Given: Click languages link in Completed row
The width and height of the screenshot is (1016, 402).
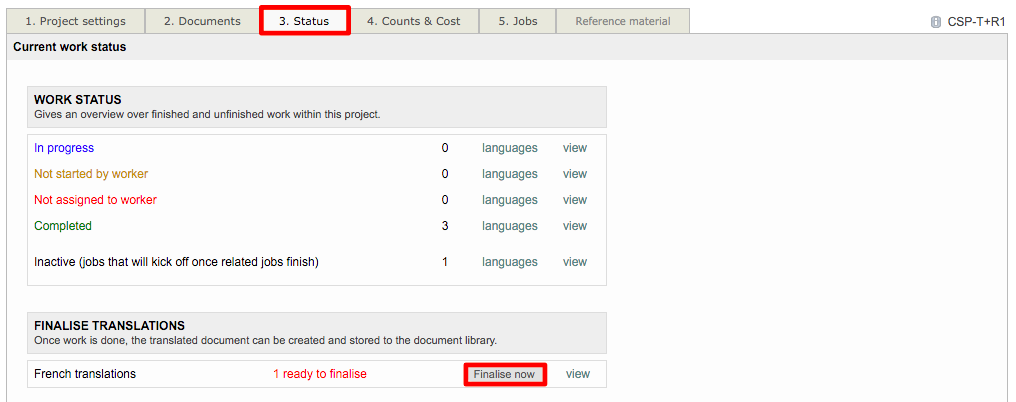Looking at the screenshot, I should (x=509, y=226).
